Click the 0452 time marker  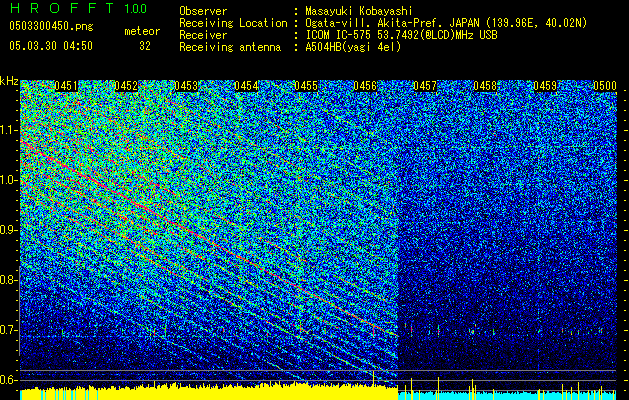coord(126,86)
